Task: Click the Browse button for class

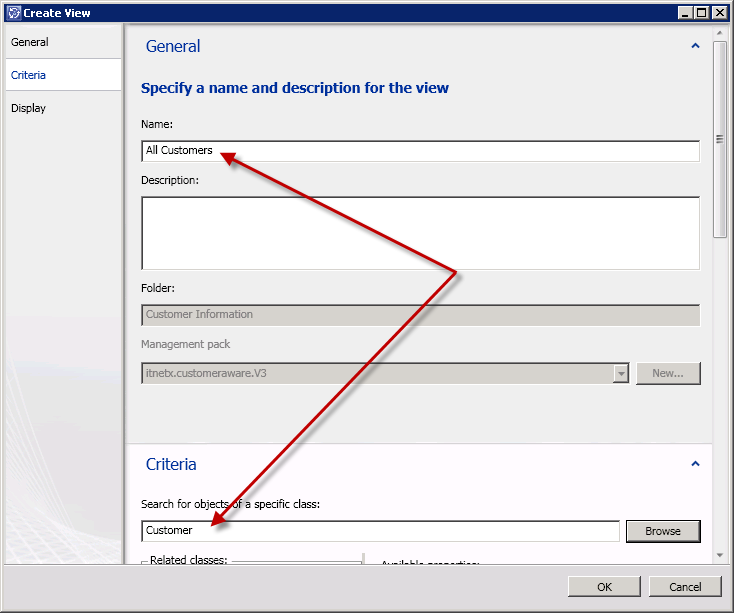Action: (662, 531)
